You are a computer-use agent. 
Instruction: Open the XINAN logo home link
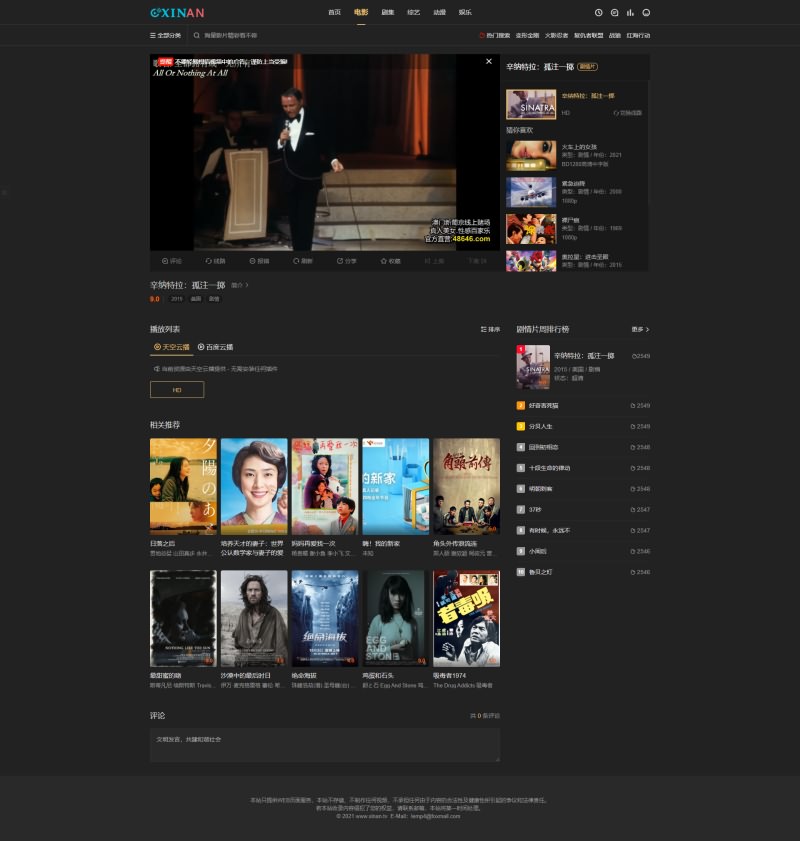pyautogui.click(x=177, y=12)
